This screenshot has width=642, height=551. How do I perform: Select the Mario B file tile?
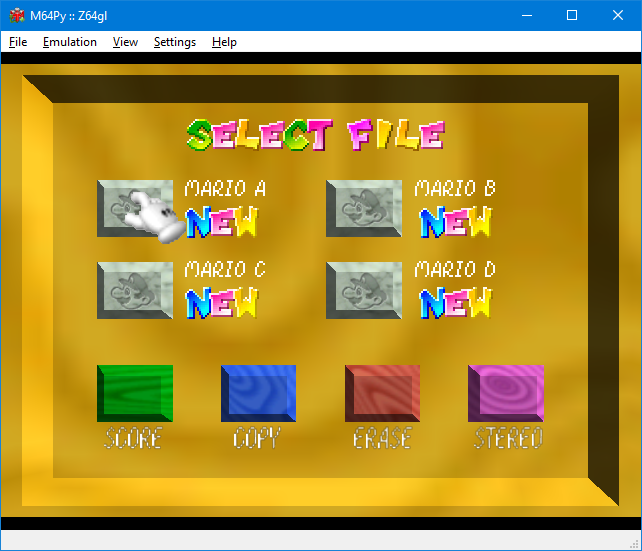364,208
